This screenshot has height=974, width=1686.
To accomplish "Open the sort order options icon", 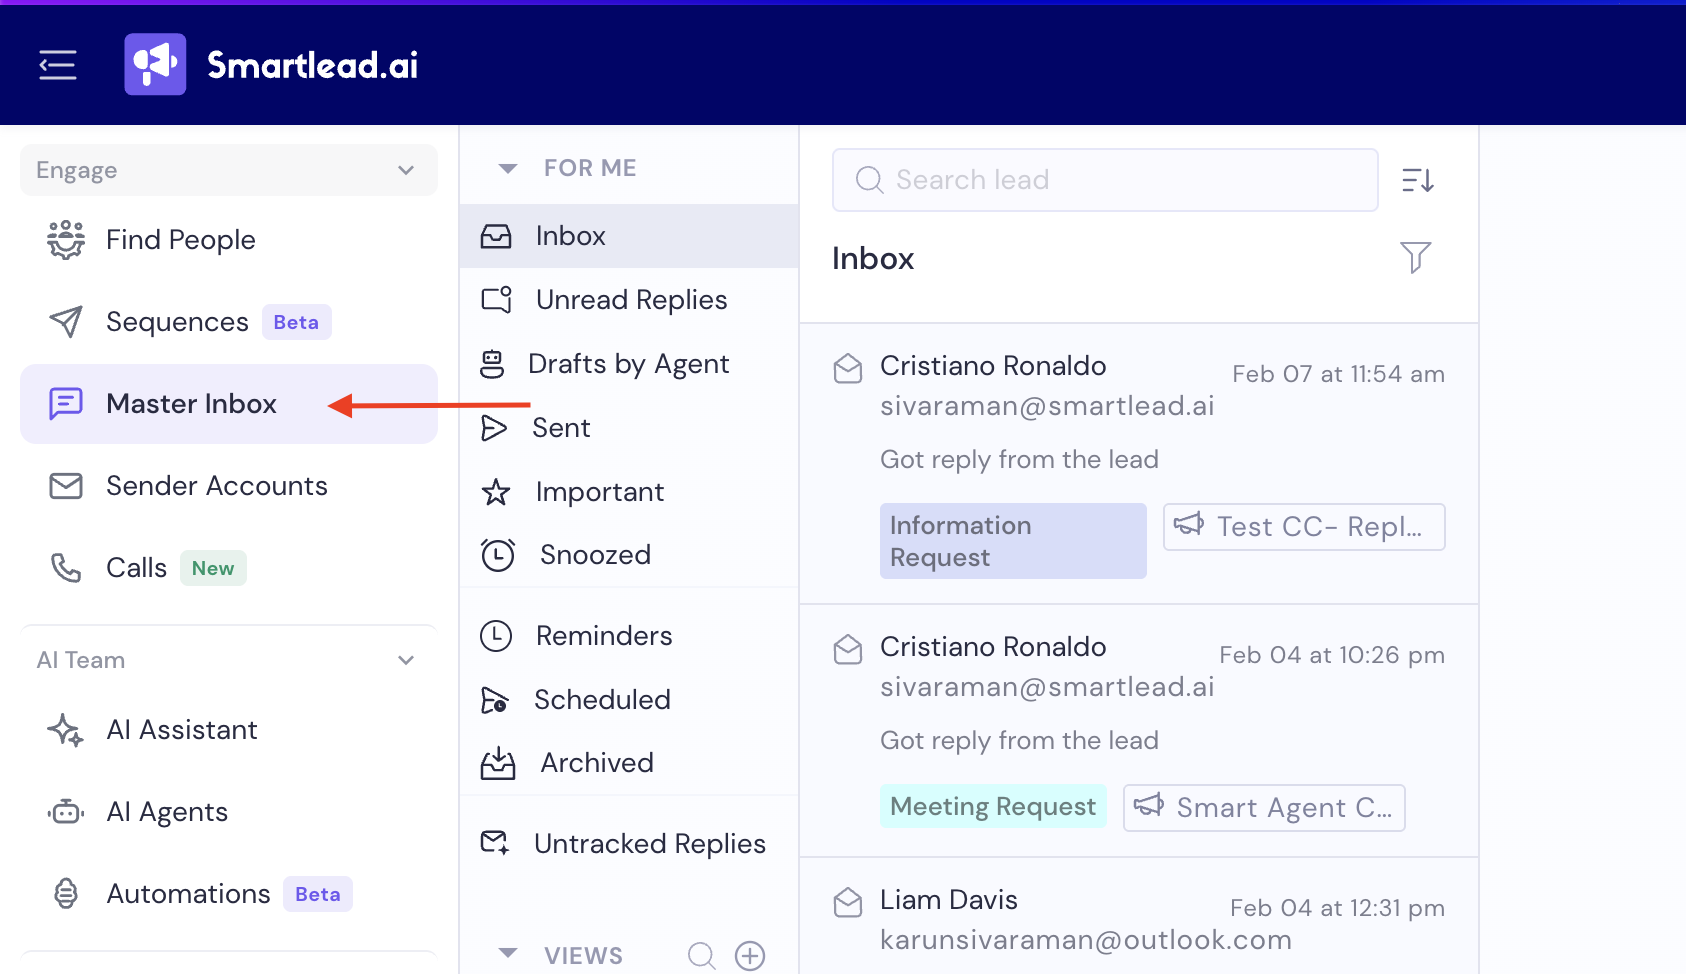I will tap(1418, 180).
